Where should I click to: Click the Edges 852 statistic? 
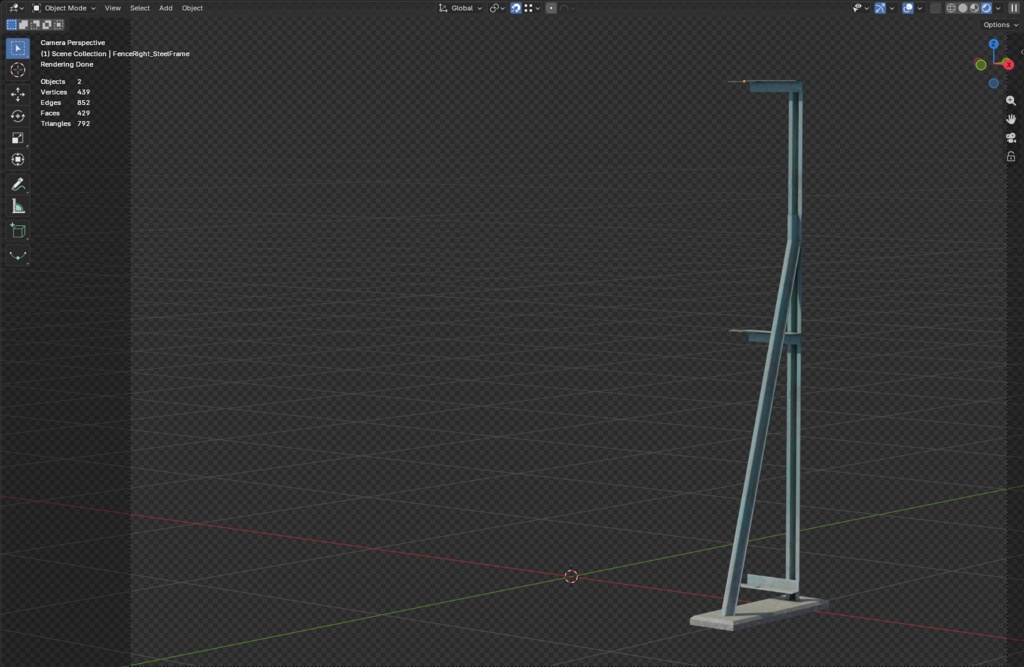65,103
